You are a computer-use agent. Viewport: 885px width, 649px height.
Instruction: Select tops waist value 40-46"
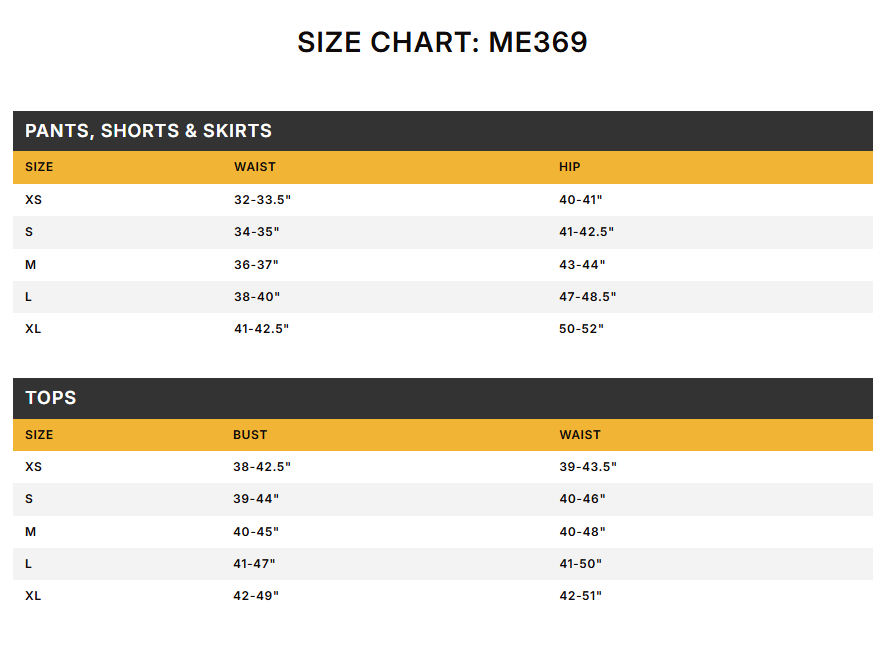click(x=582, y=499)
